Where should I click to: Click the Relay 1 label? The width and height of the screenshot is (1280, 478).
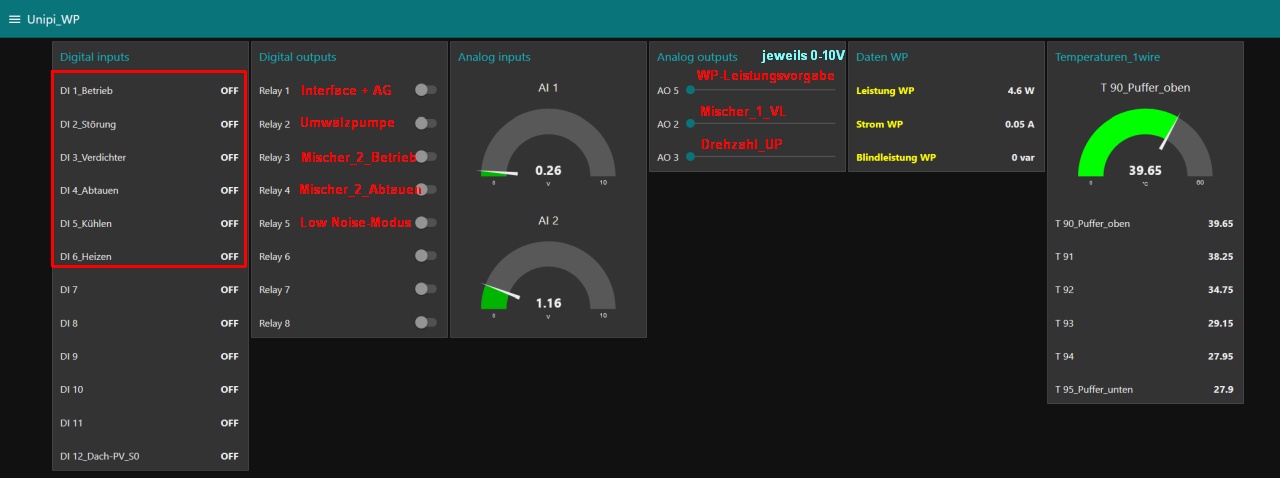tap(274, 90)
